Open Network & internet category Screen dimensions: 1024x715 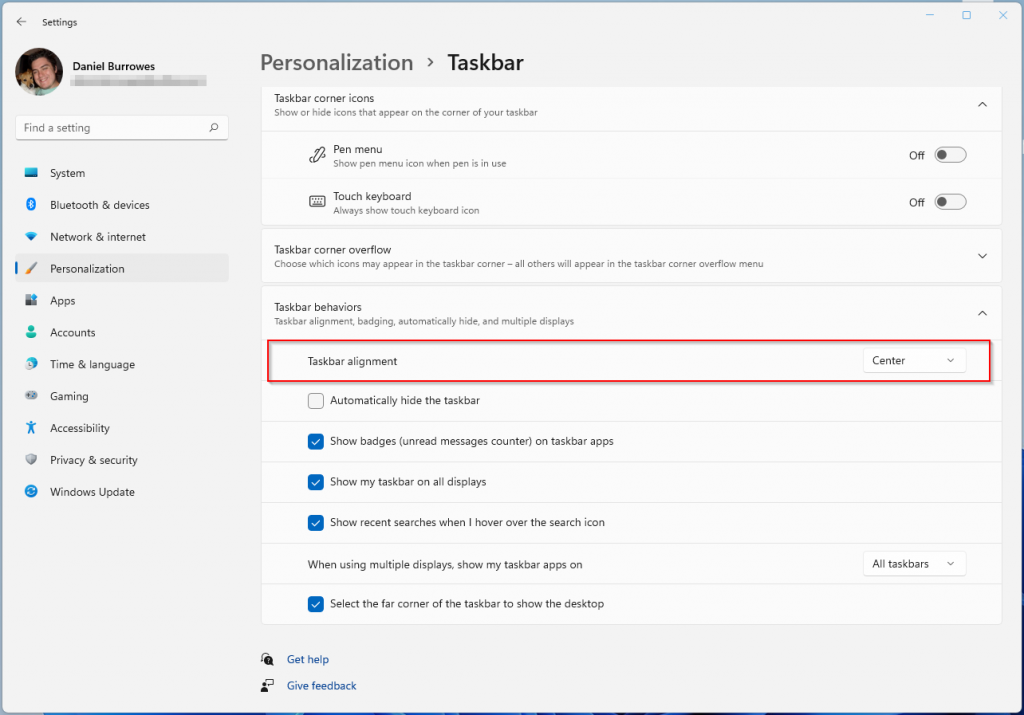(x=122, y=237)
